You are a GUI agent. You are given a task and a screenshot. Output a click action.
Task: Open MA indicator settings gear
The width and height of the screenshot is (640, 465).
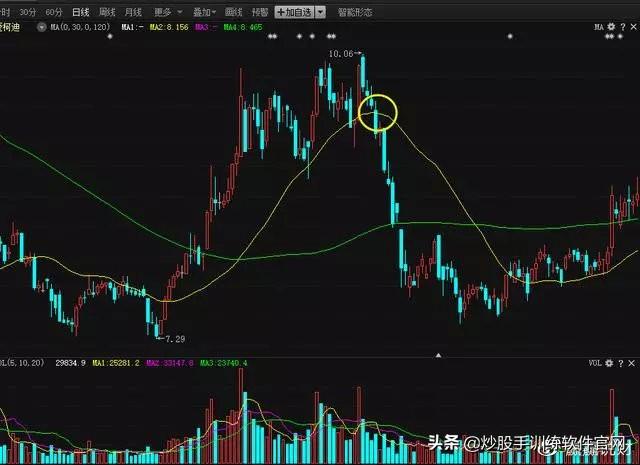click(611, 27)
